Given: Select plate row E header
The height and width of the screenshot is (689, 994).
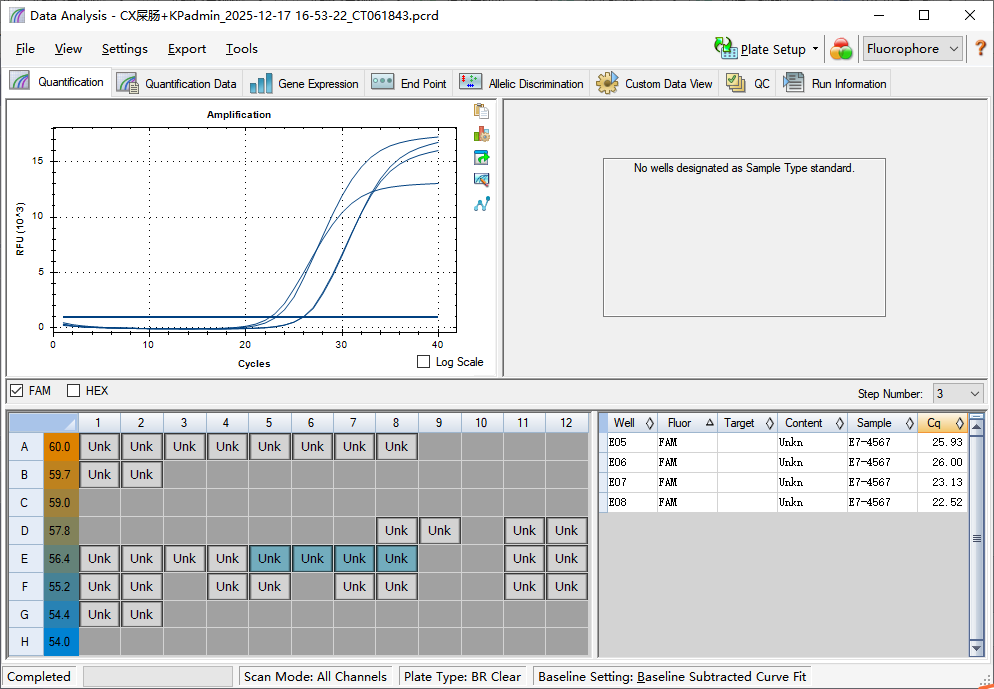Looking at the screenshot, I should click(25, 558).
